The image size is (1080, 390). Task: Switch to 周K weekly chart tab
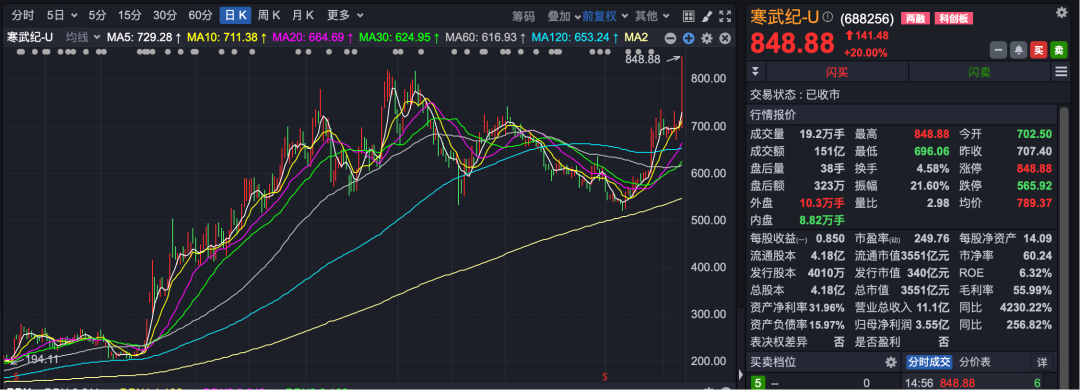click(269, 15)
